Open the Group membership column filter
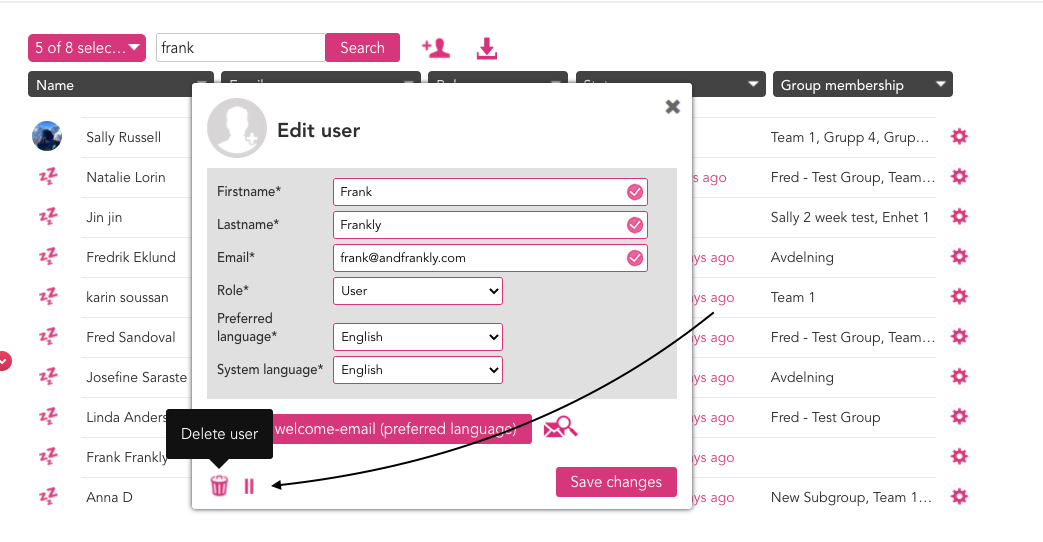The width and height of the screenshot is (1043, 542). click(x=863, y=84)
